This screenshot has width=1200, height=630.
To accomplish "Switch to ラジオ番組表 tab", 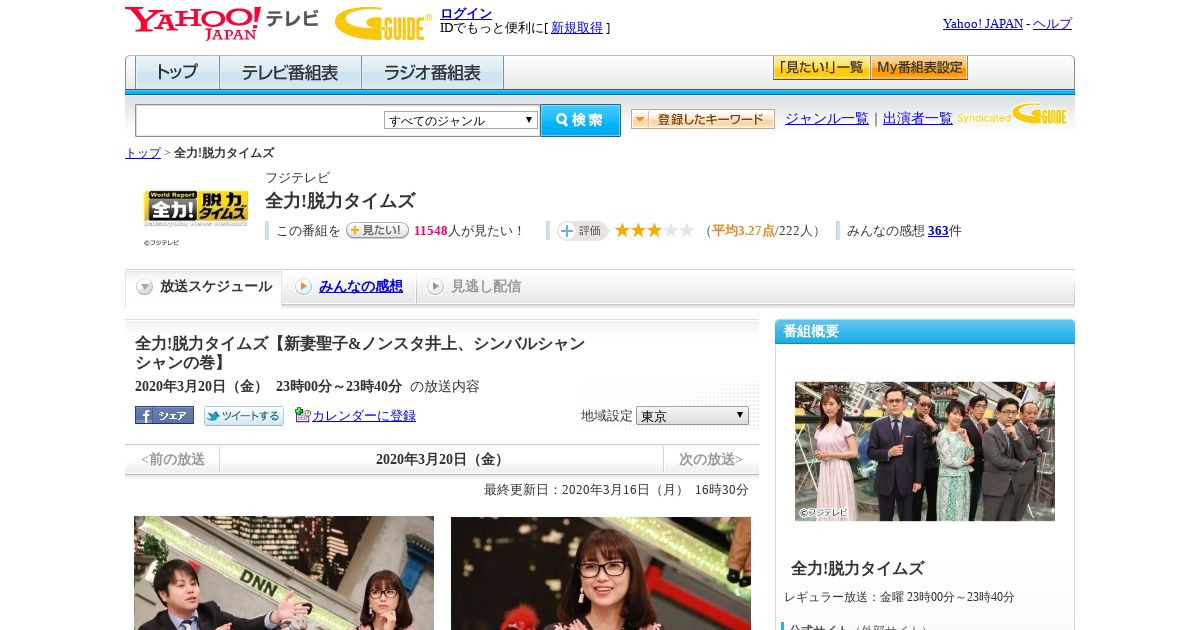I will [x=432, y=73].
